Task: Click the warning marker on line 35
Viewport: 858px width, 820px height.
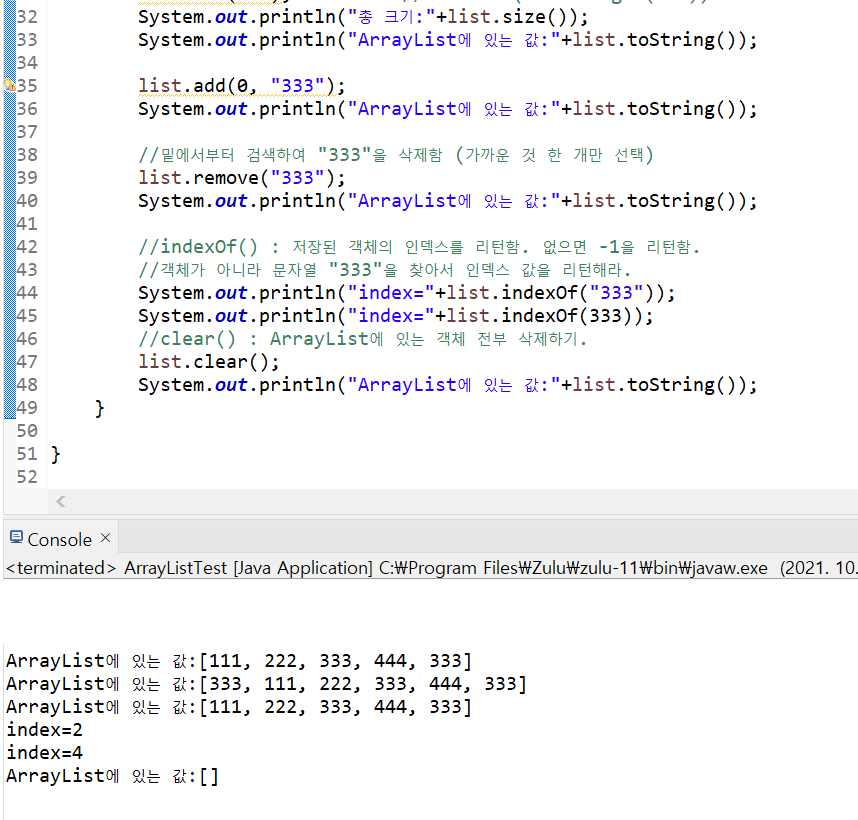Action: (9, 85)
